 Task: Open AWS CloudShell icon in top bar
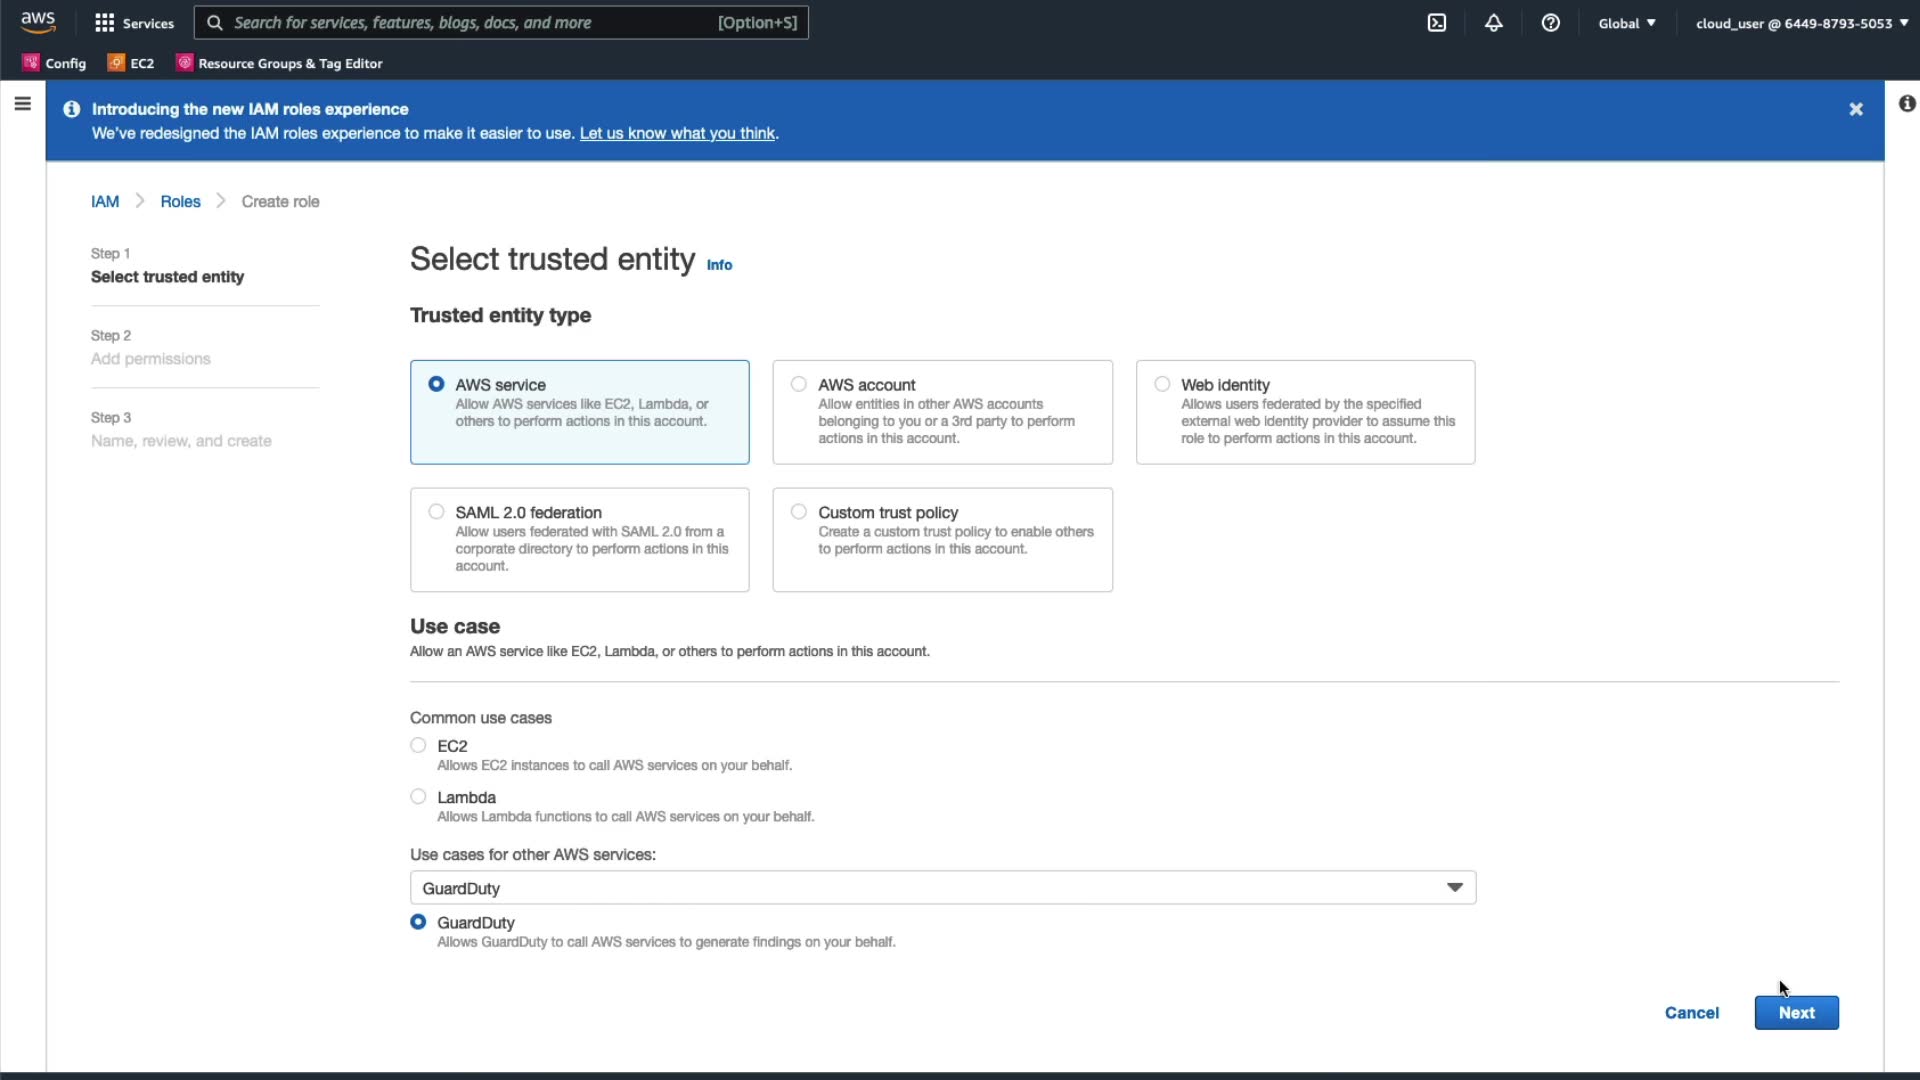click(x=1437, y=23)
